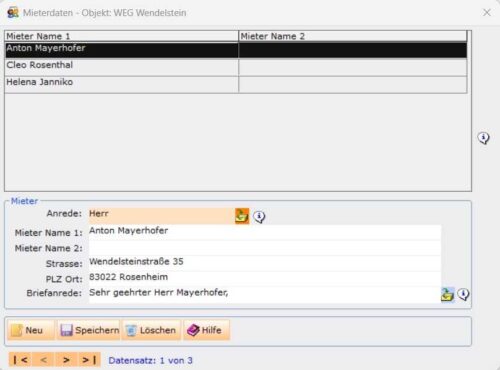Go to the previous record
Viewport: 500px width, 370px height.
click(43, 360)
